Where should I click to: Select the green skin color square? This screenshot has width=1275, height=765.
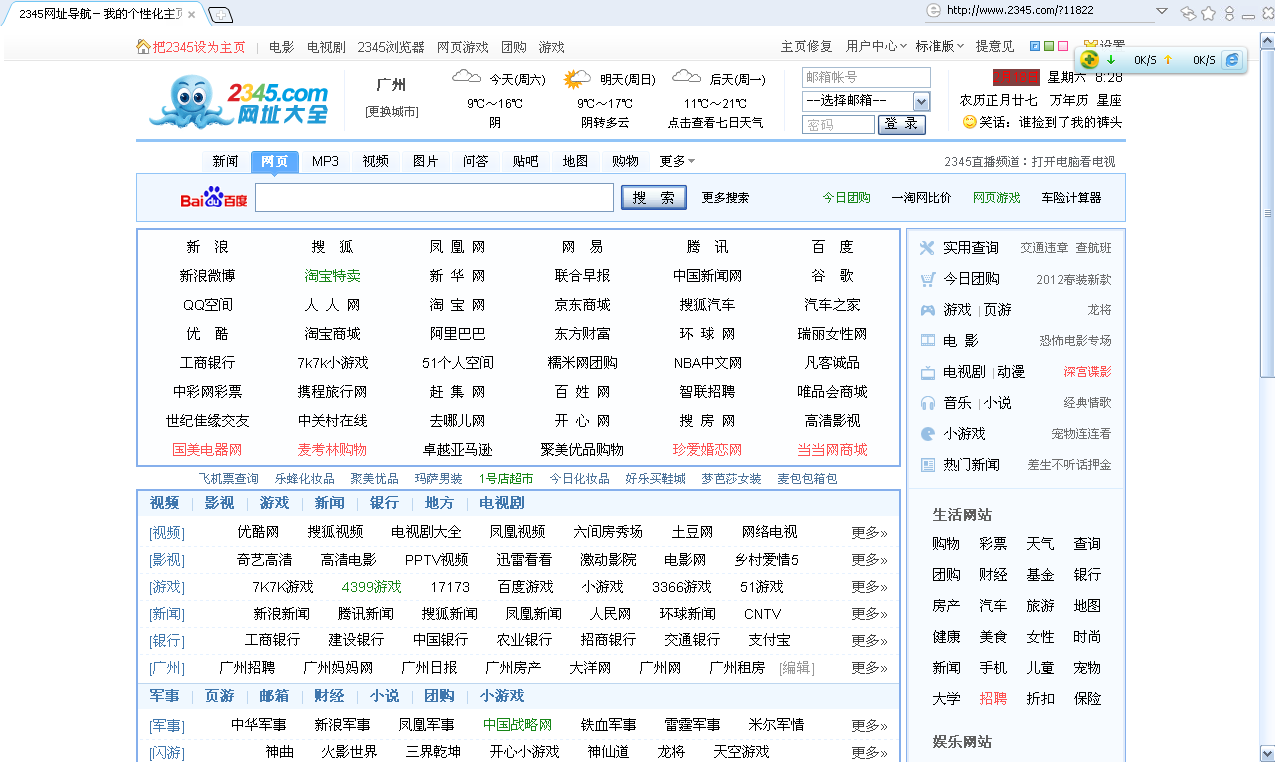tap(1049, 46)
